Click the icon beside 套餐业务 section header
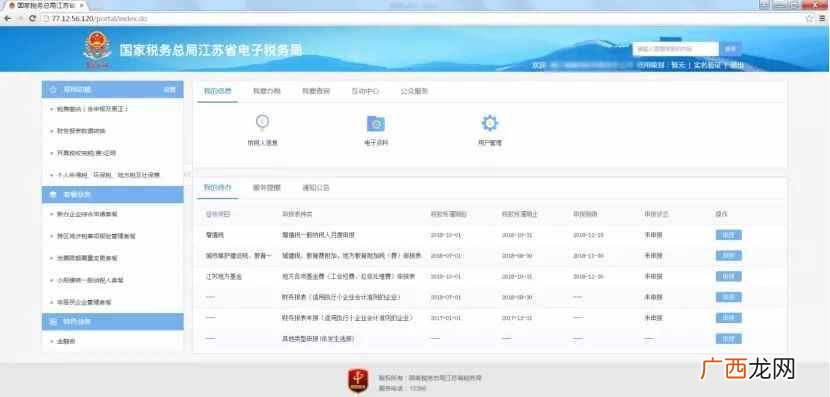Screen dimensions: 830x397 [x=53, y=195]
